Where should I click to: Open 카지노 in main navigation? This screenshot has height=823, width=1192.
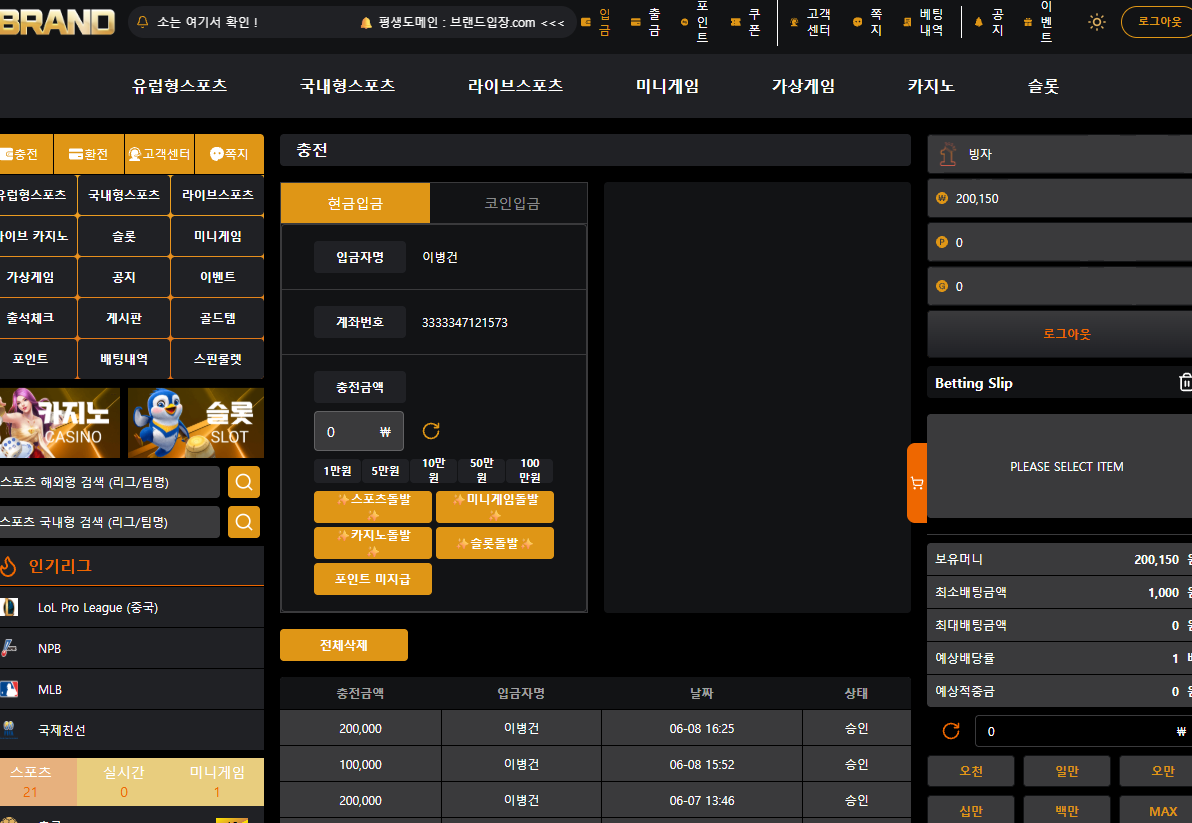pyautogui.click(x=930, y=86)
